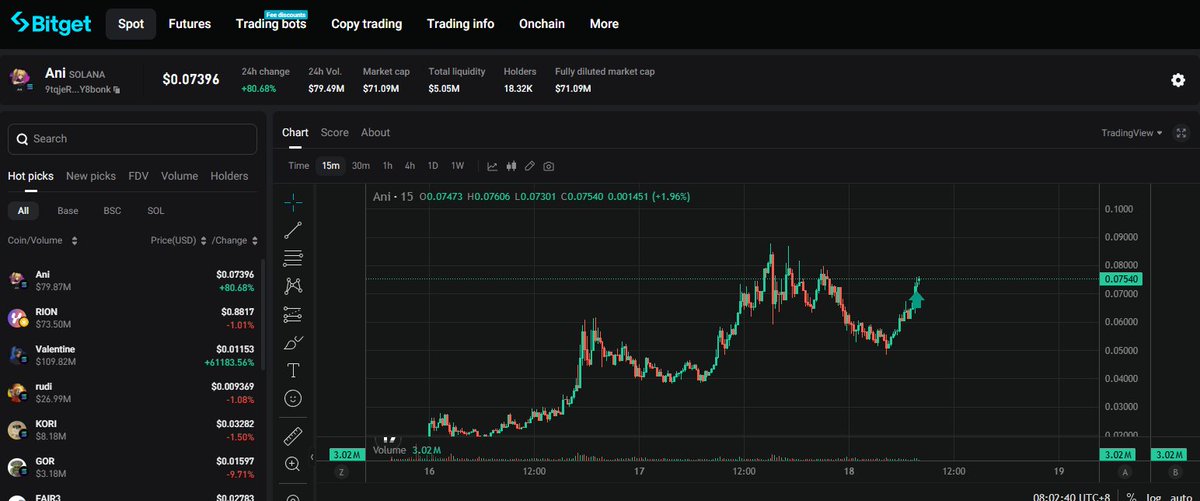Toggle percent scale mode
Screen dimensions: 1200x501
pyautogui.click(x=1132, y=496)
